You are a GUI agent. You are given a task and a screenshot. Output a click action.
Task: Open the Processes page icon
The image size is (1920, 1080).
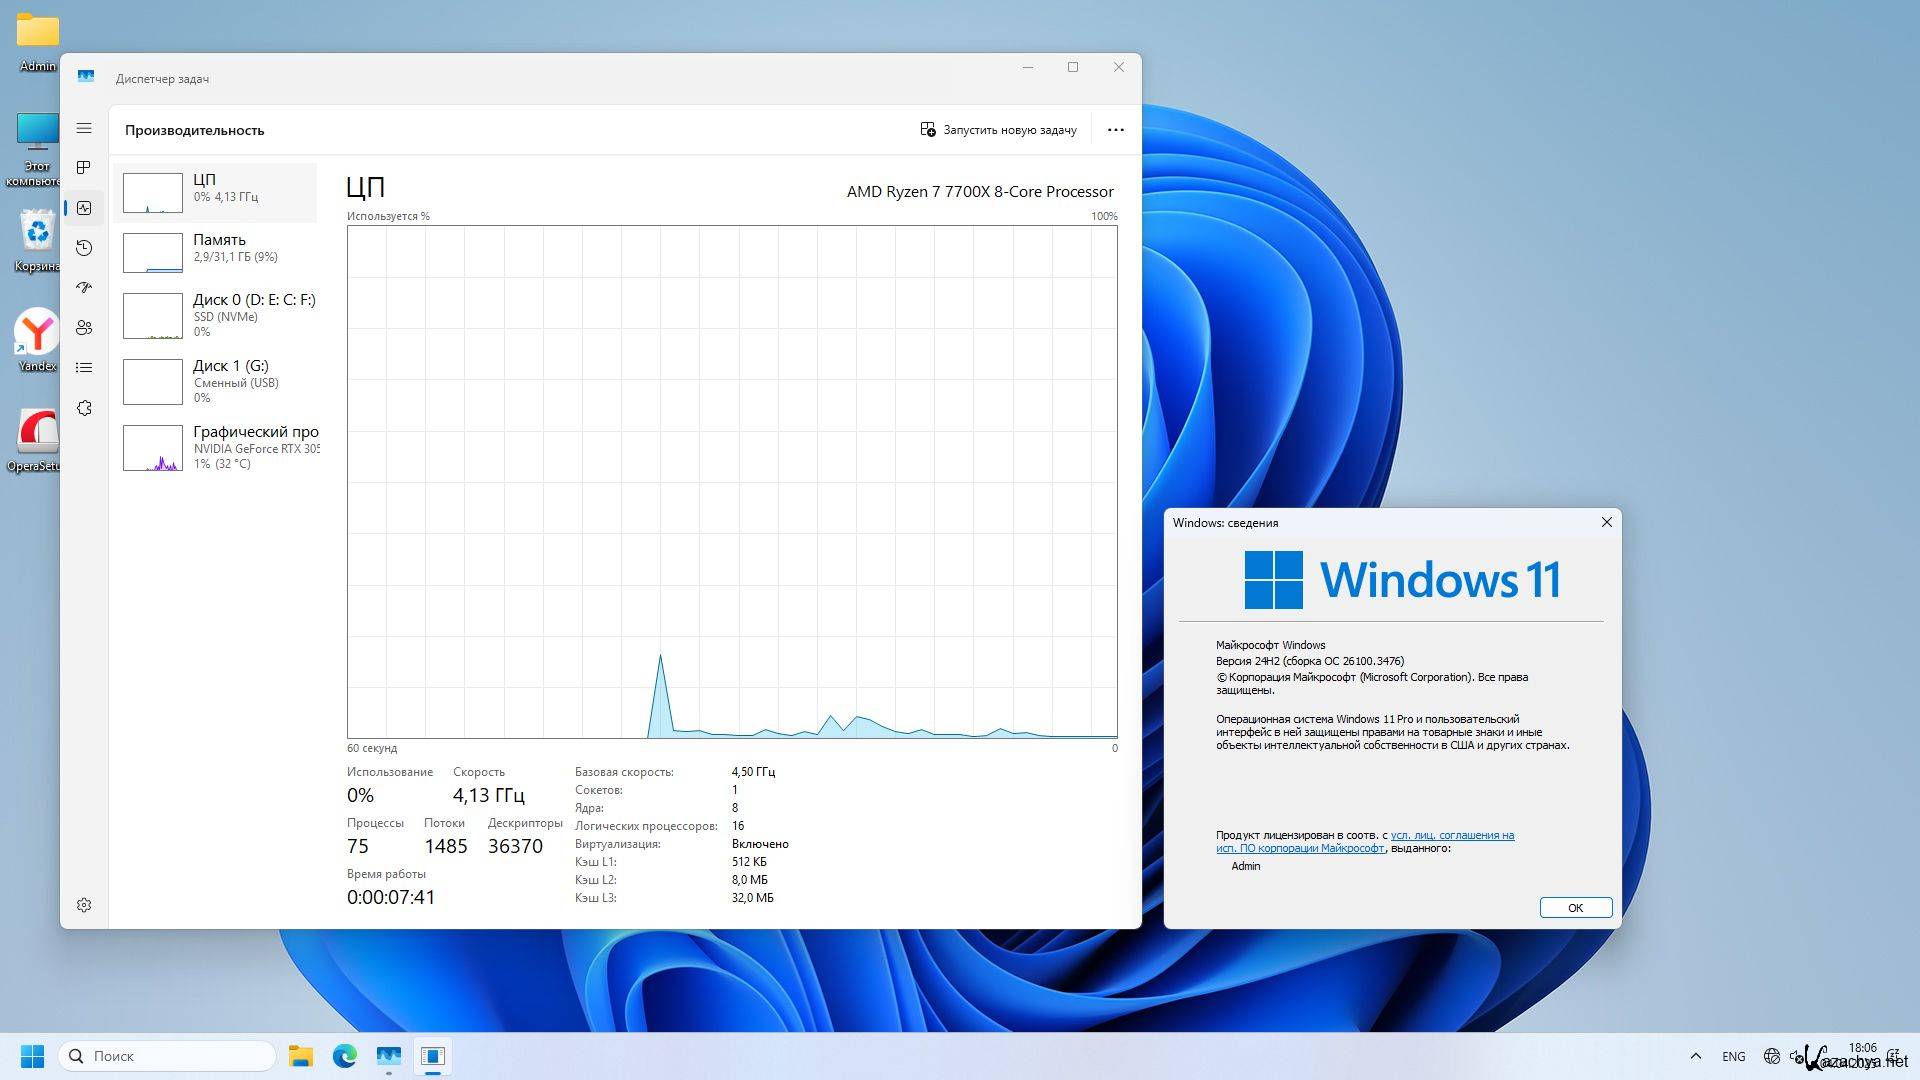coord(84,168)
